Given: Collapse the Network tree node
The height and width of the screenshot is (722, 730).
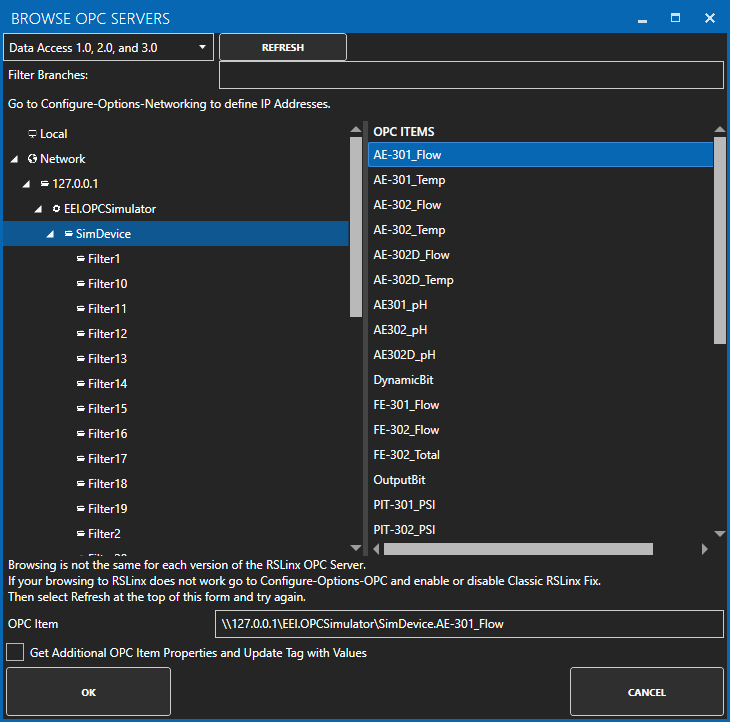Looking at the screenshot, I should point(14,159).
